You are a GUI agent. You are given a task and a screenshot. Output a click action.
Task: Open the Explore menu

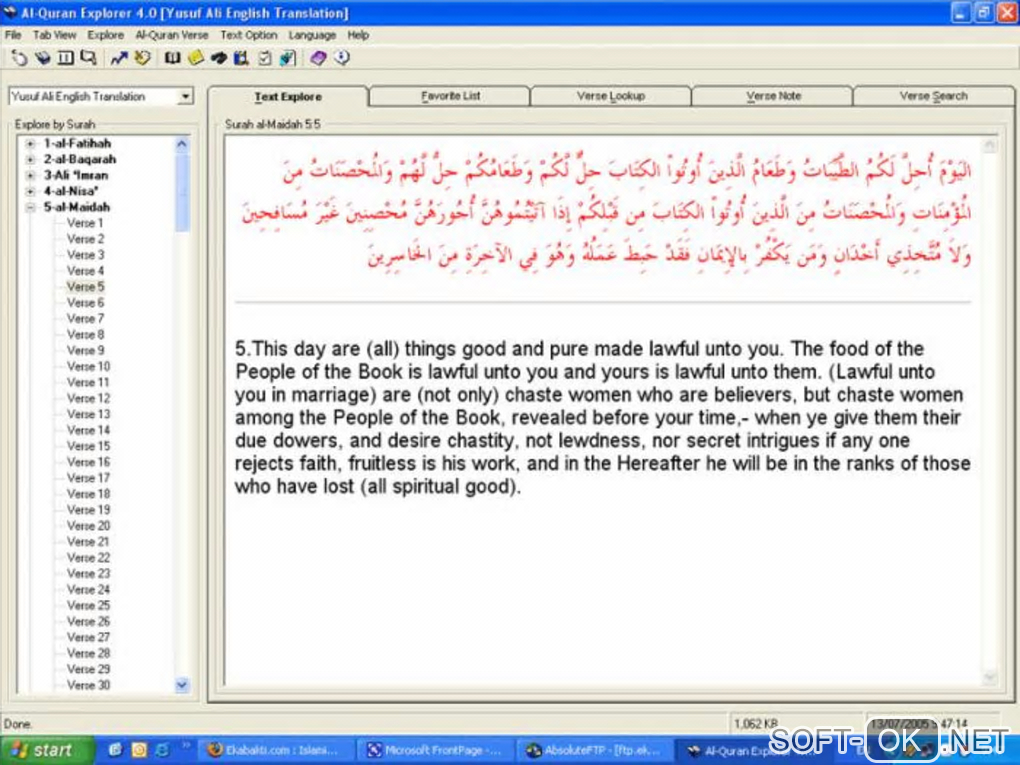pyautogui.click(x=105, y=35)
